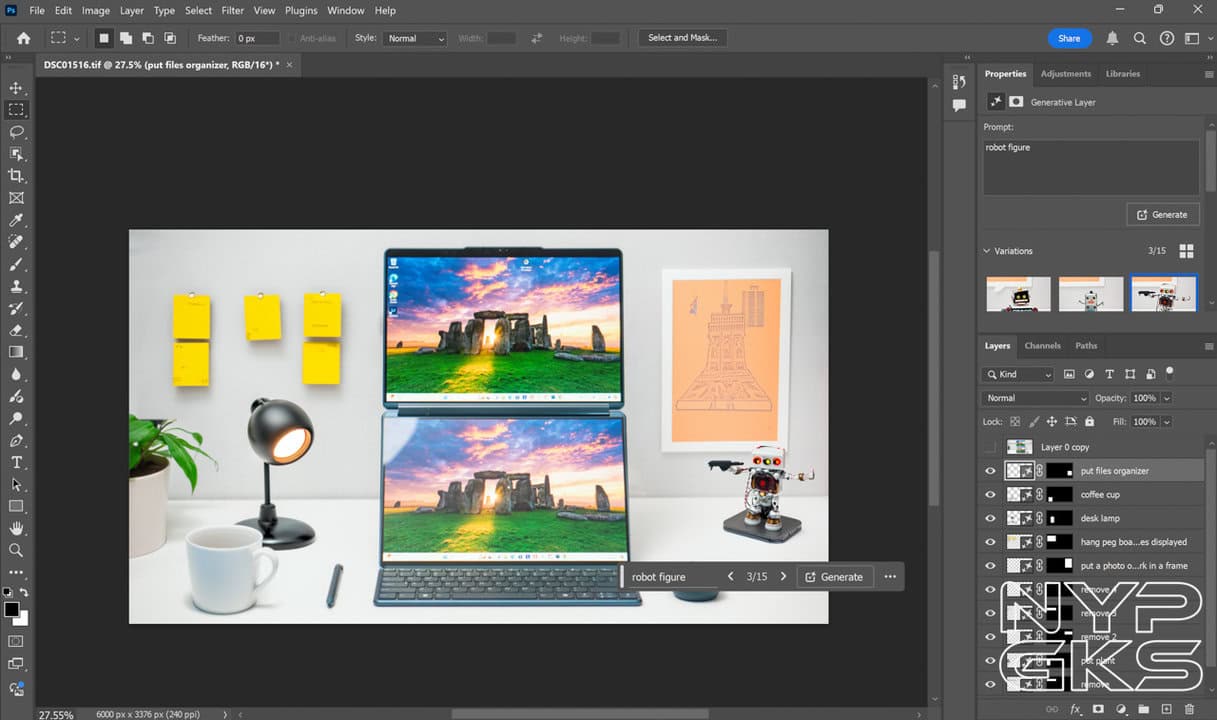This screenshot has width=1217, height=720.
Task: Toggle layer filtering switch on/off
Action: 1169,373
